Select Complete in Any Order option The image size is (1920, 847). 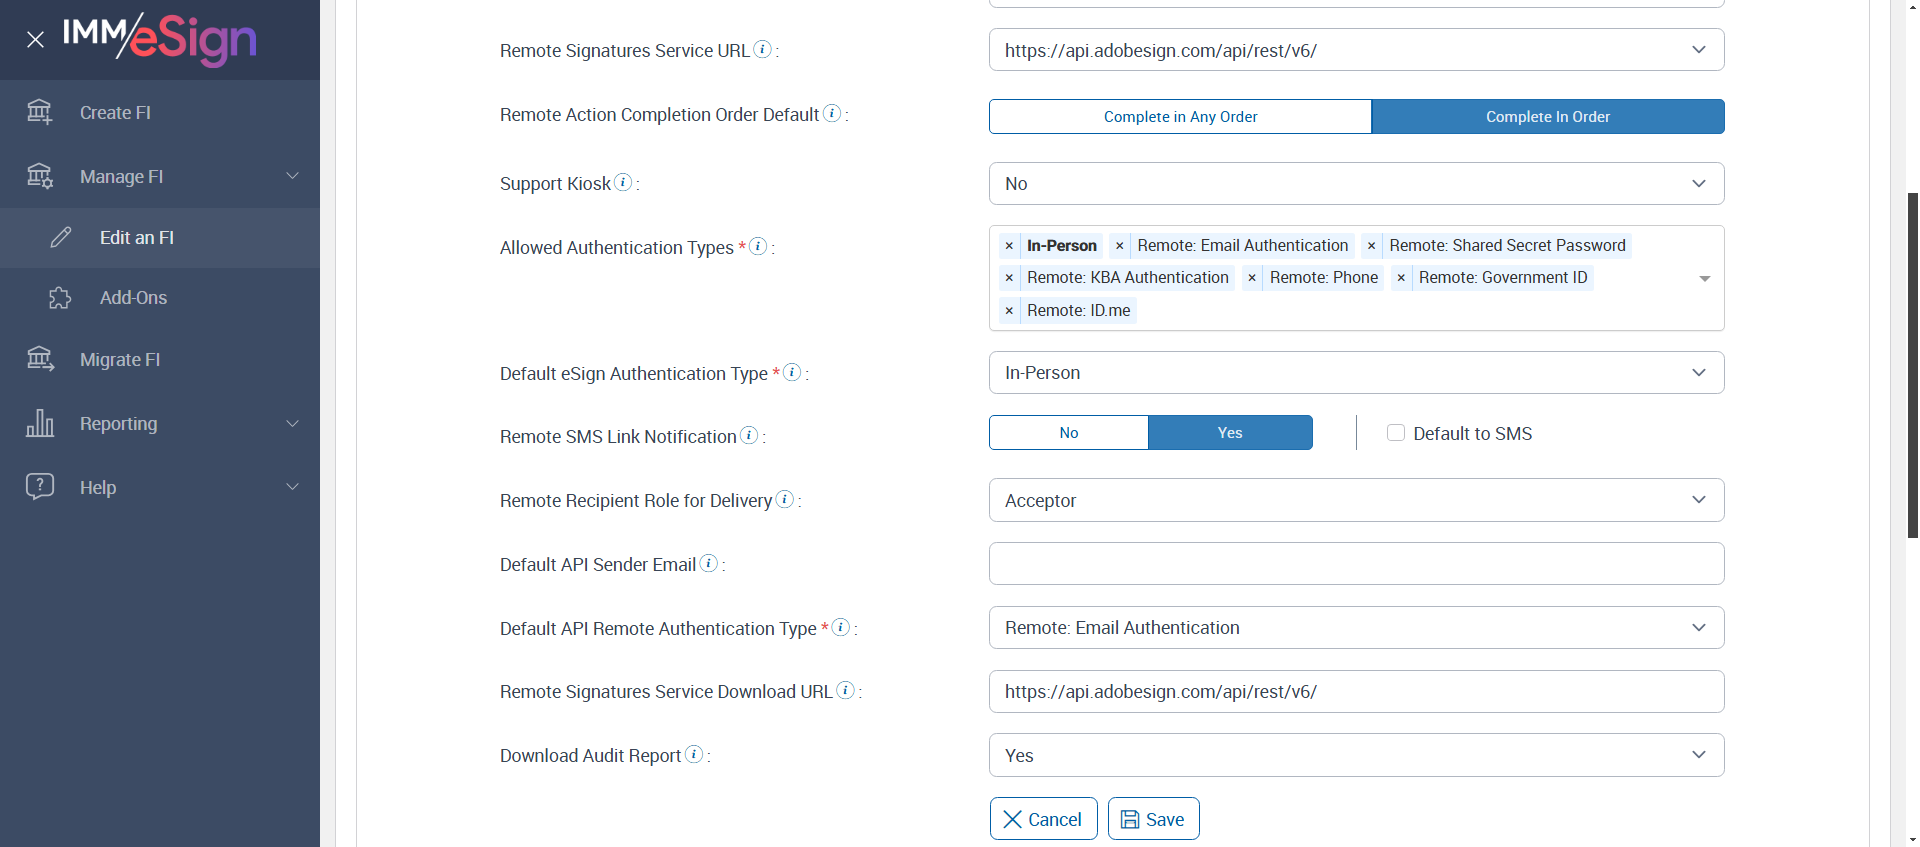coord(1180,116)
